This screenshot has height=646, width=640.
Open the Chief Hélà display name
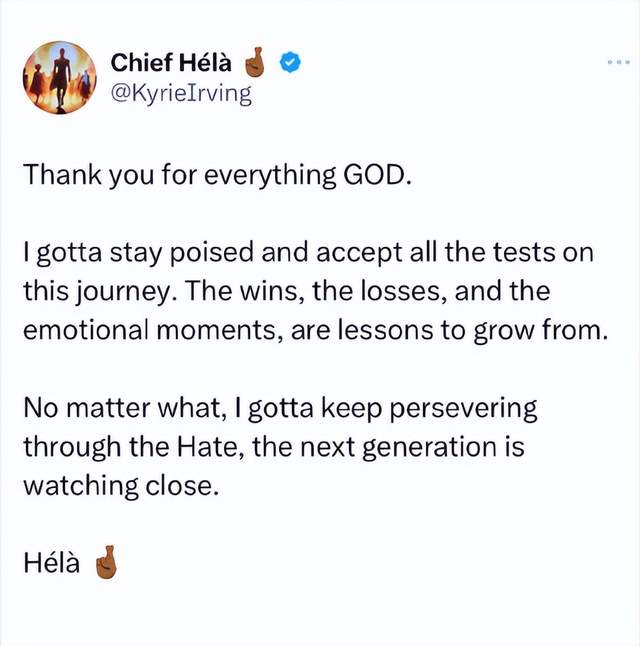point(172,64)
